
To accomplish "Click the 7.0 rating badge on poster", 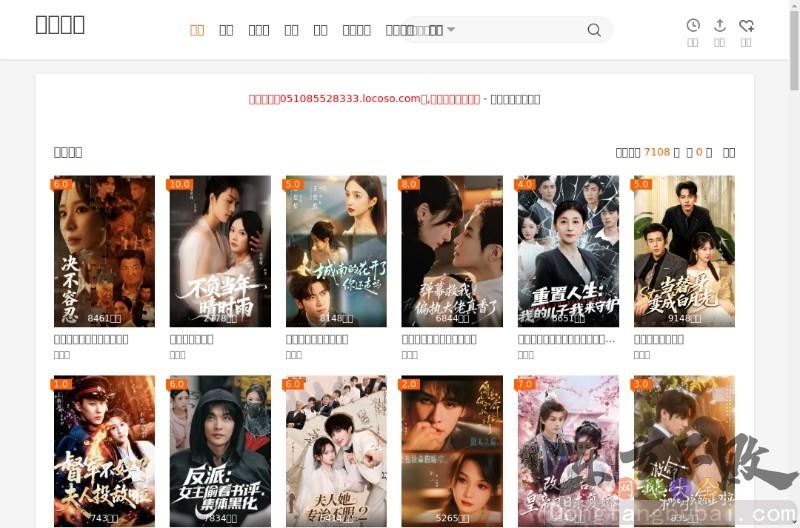I will point(525,384).
